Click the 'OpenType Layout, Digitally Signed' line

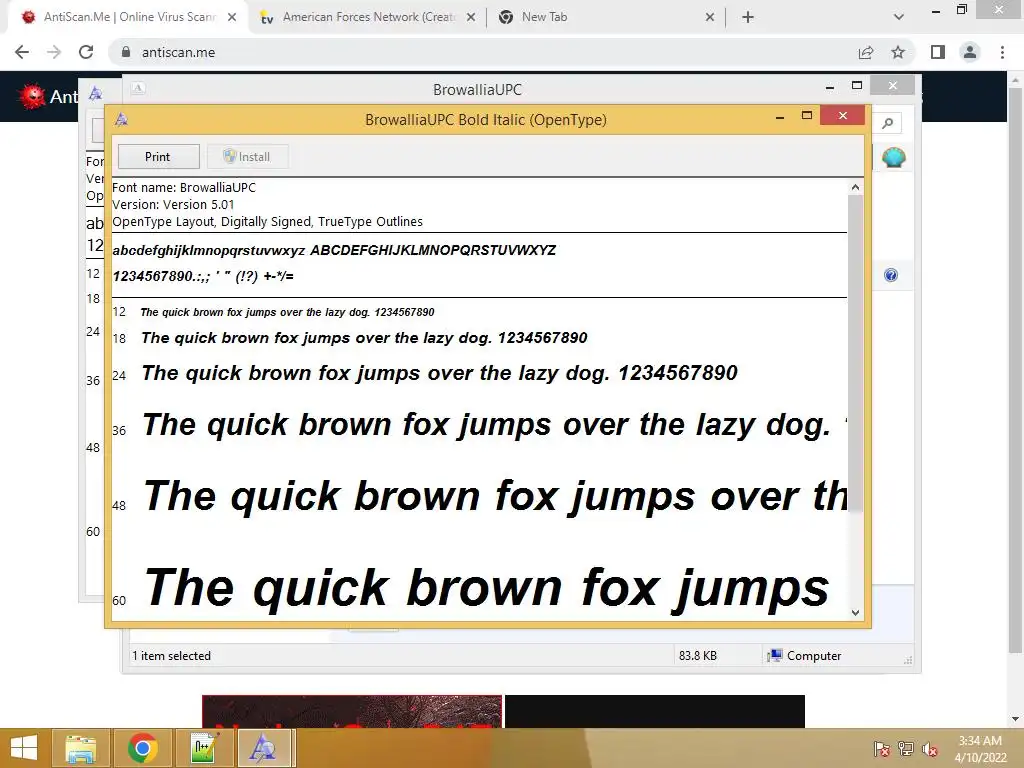[x=267, y=221]
